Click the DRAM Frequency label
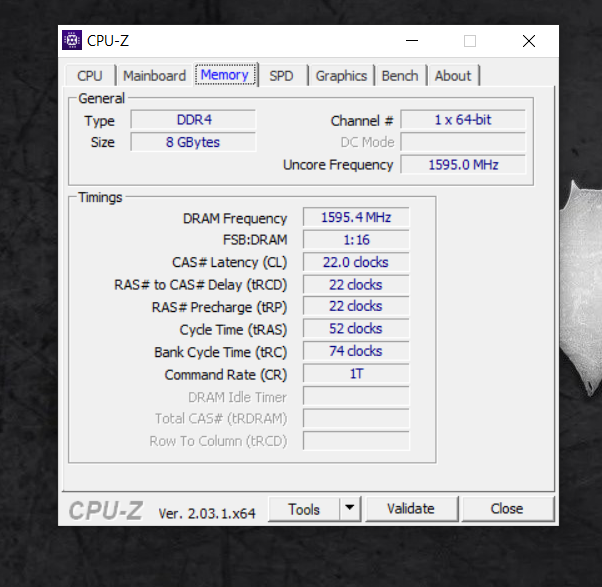 click(235, 218)
